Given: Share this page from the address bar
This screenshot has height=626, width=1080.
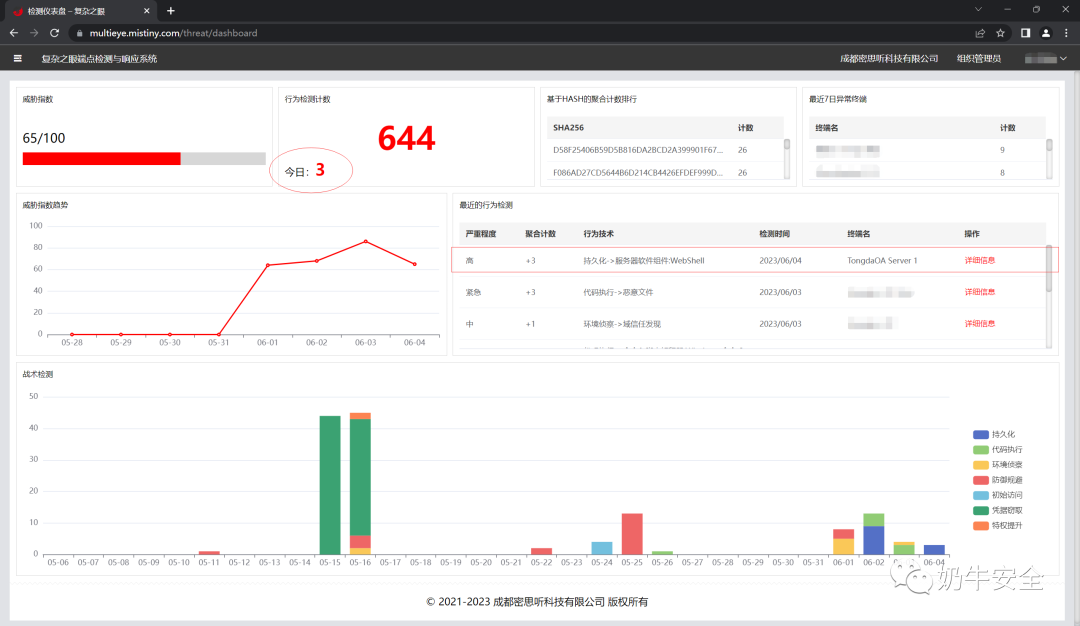Looking at the screenshot, I should [979, 32].
